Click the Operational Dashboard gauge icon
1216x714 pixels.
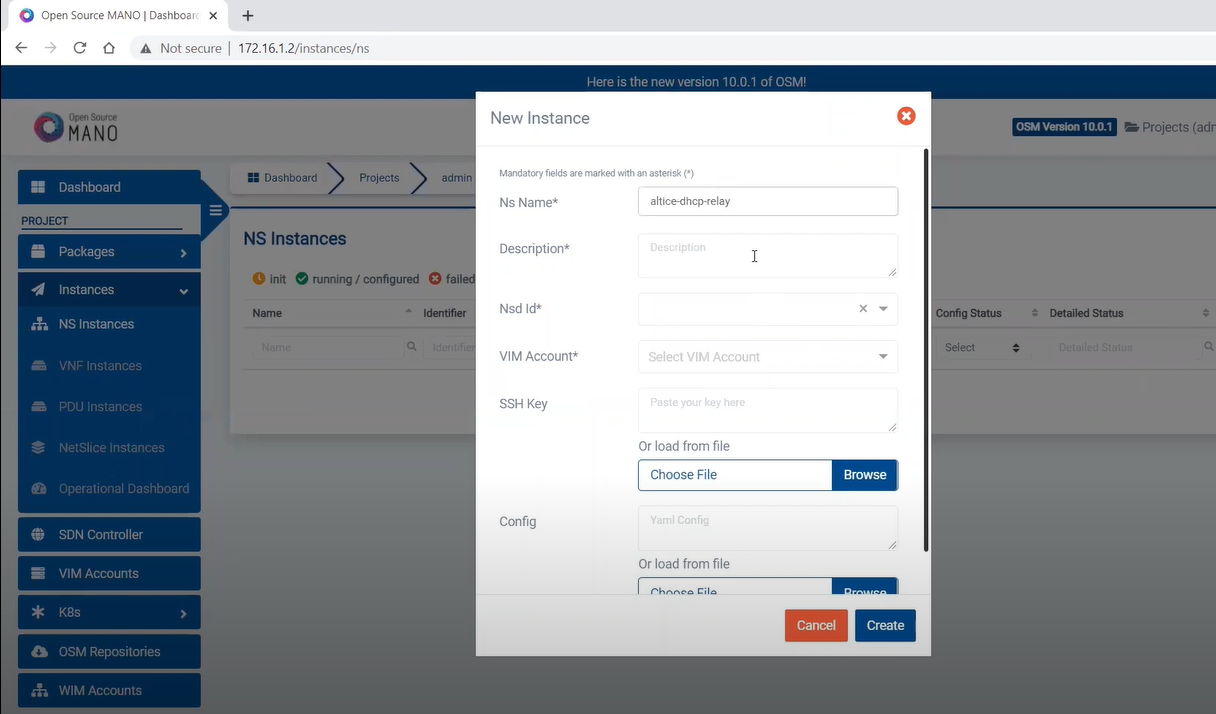[x=39, y=489]
